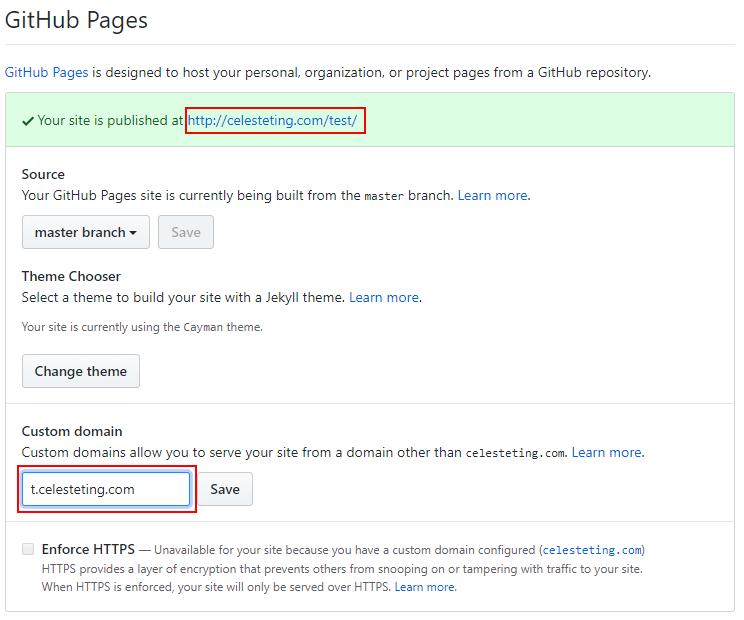Open Learn more link about custom domains
The image size is (744, 620).
tap(606, 453)
